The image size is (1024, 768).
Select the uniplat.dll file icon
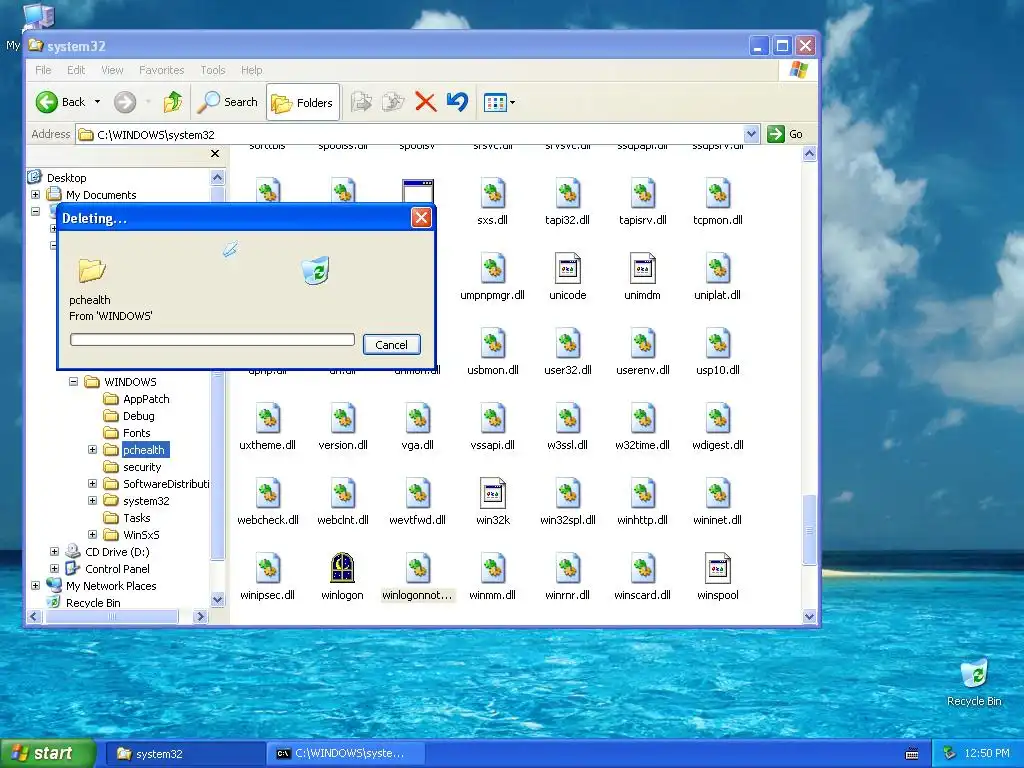[718, 269]
